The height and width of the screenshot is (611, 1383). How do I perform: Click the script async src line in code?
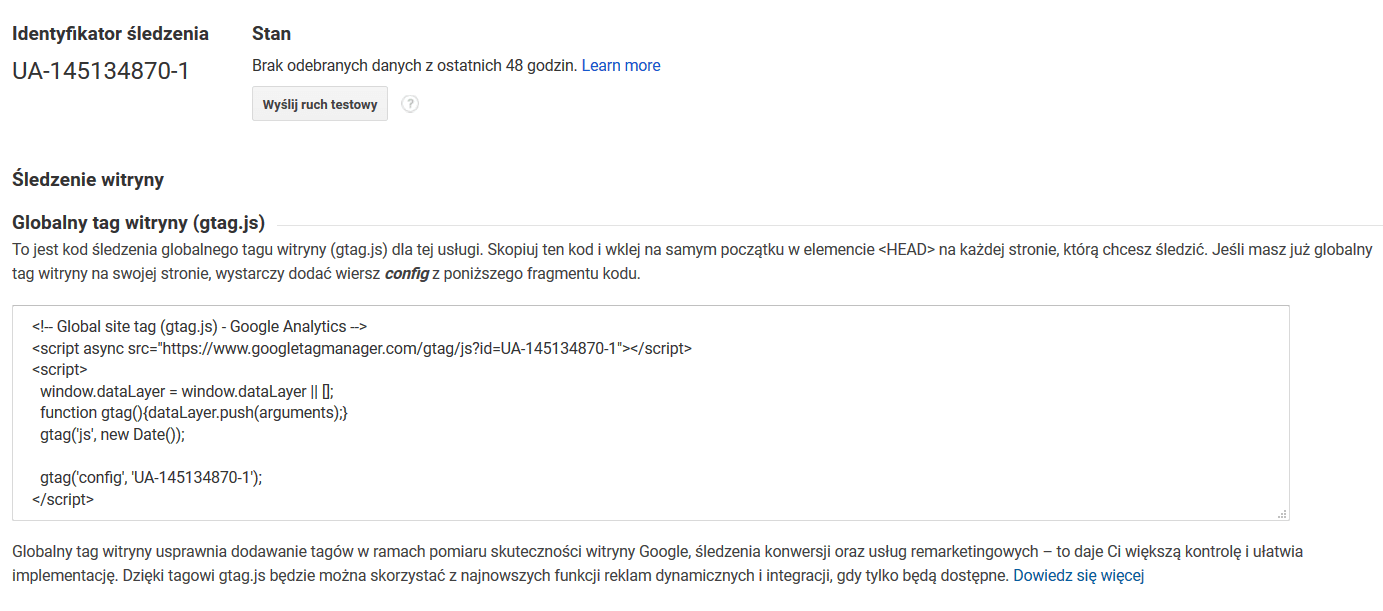[362, 348]
